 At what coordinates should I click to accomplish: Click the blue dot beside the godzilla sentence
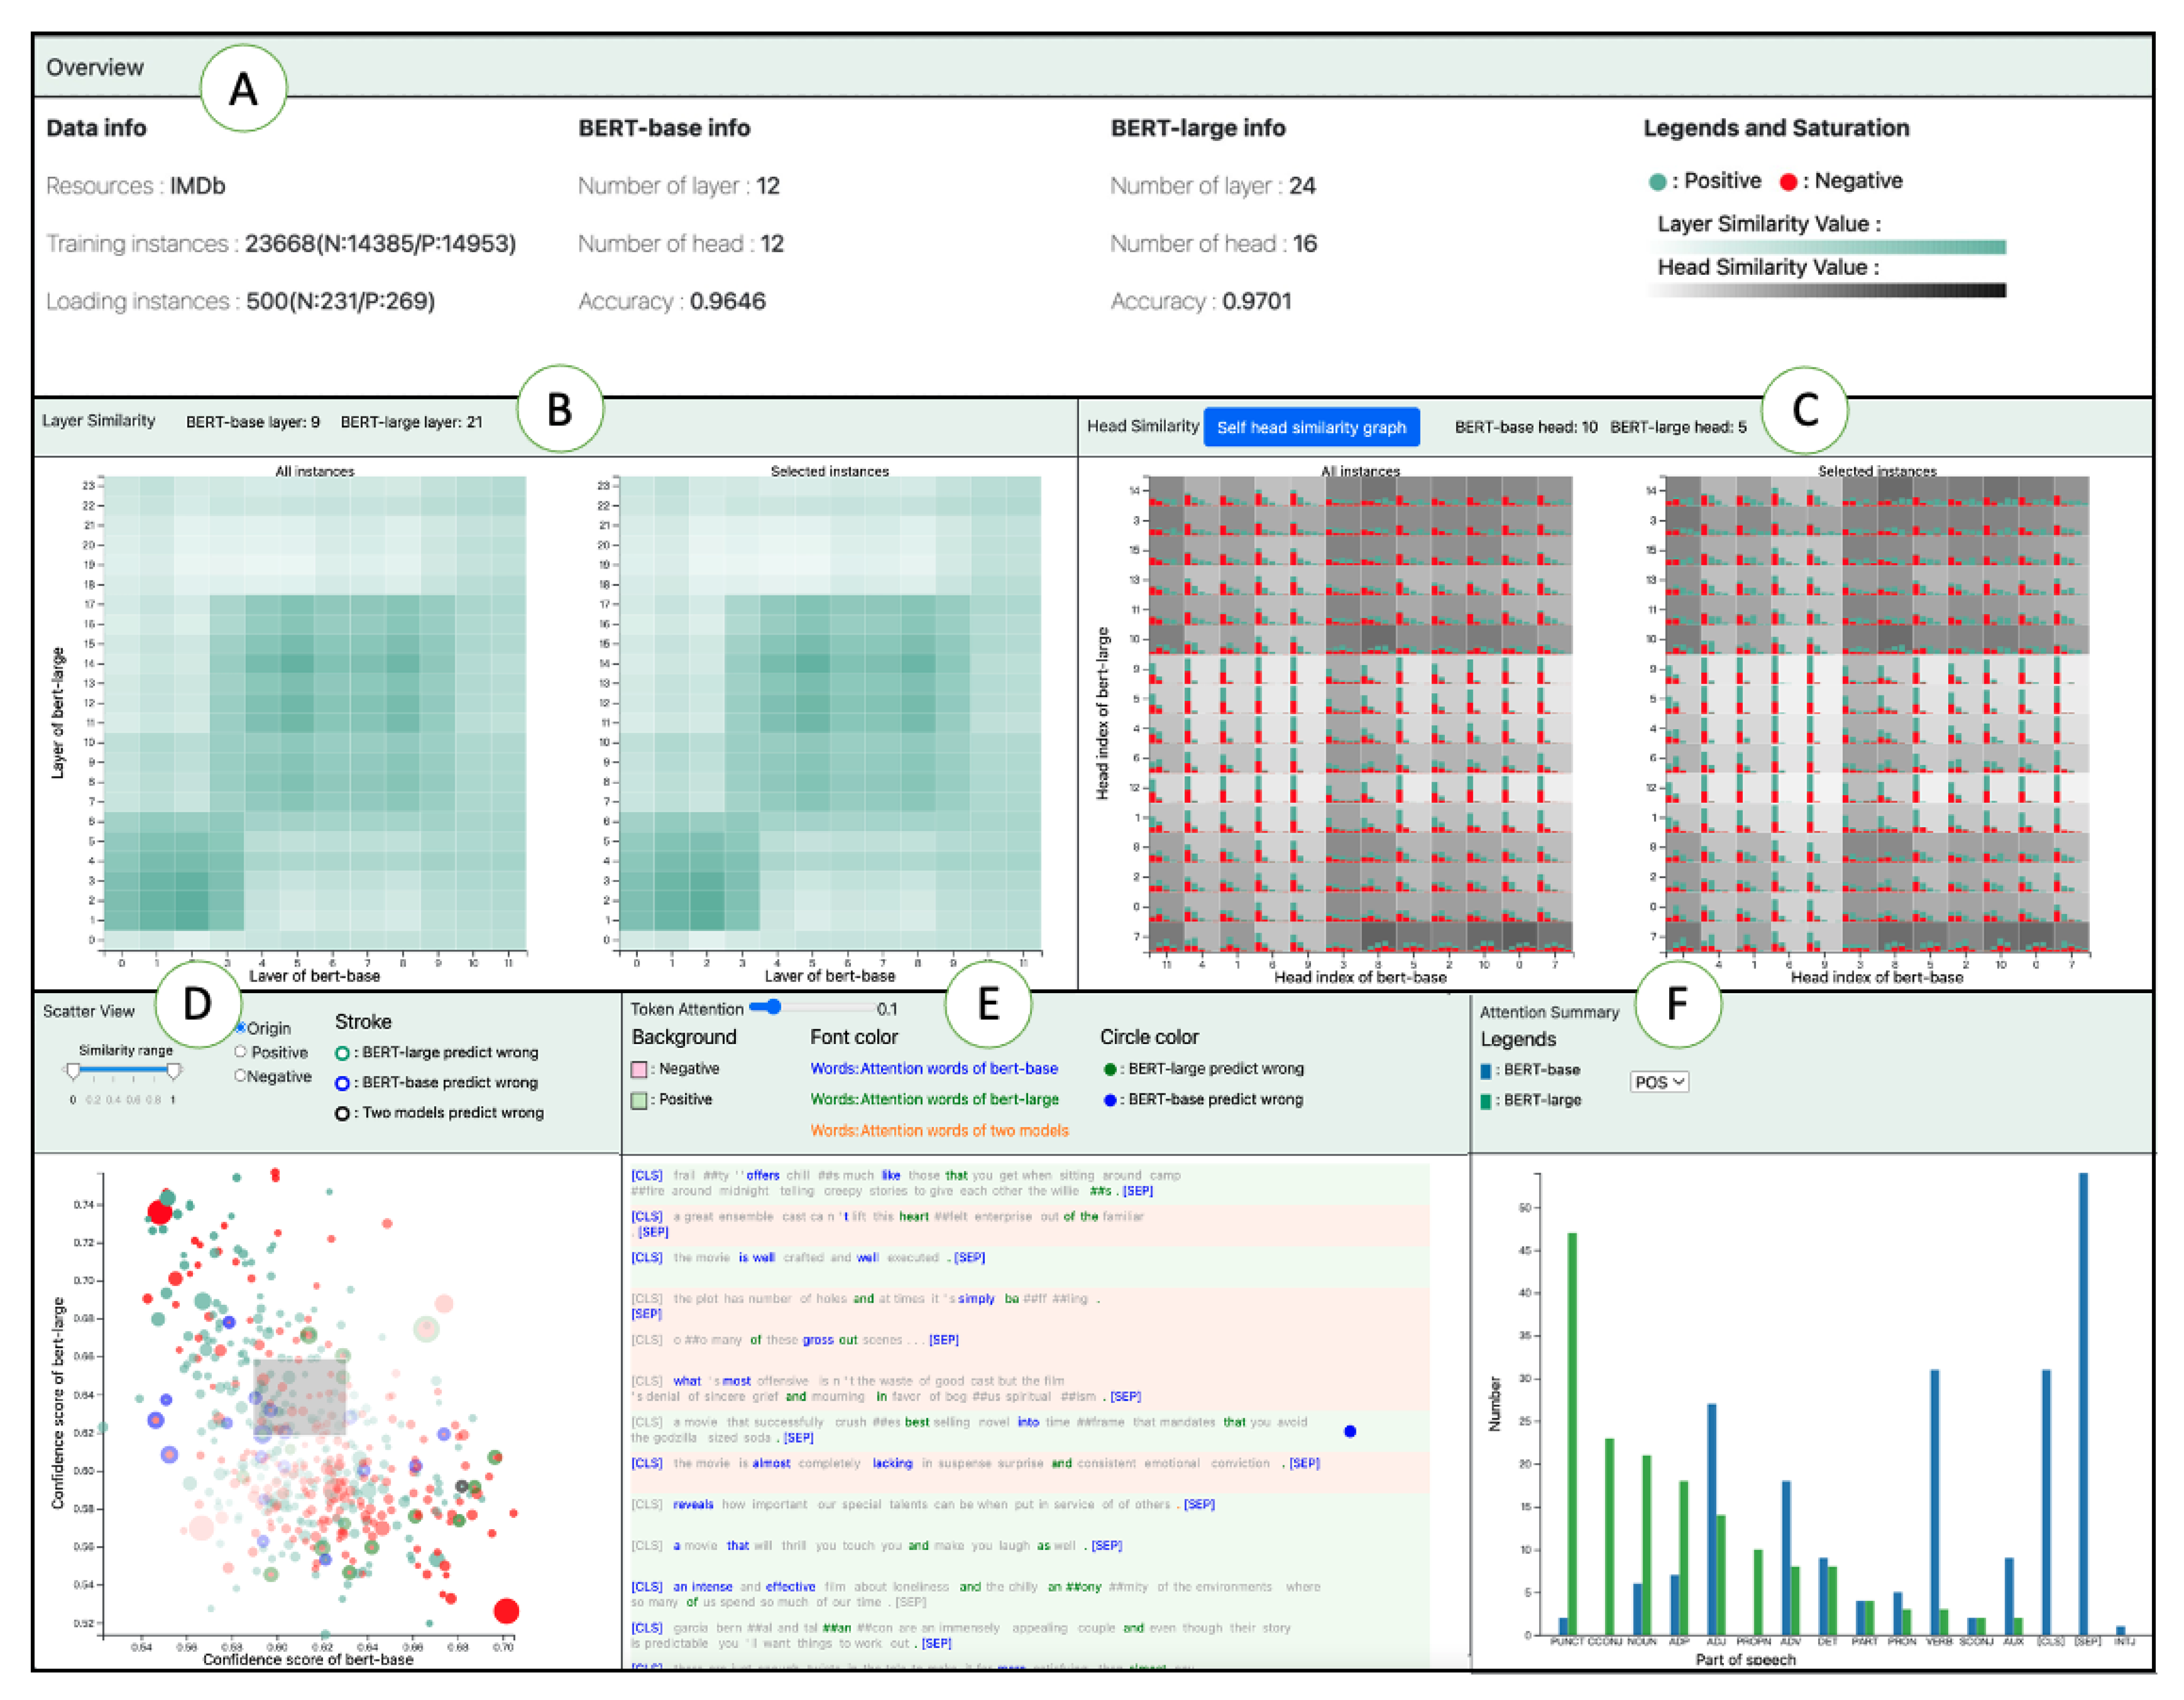coord(1350,1431)
